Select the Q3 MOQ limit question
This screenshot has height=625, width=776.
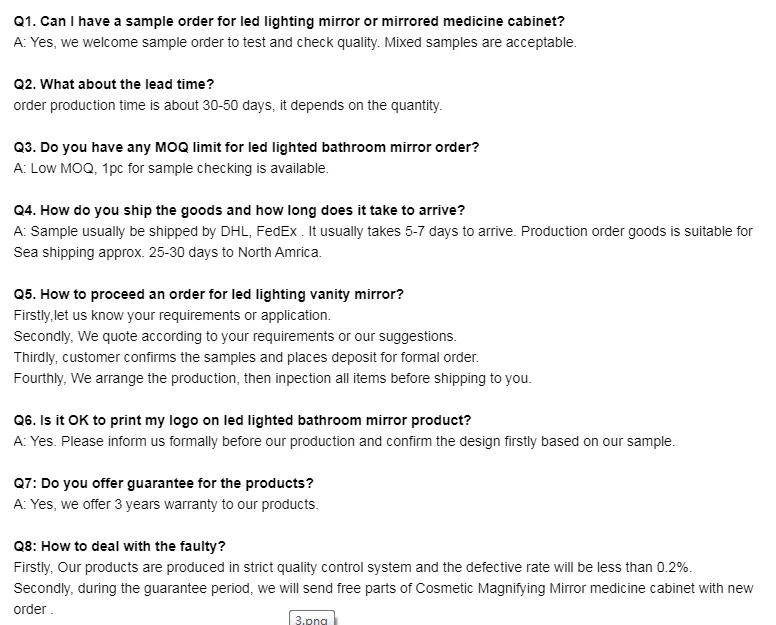[246, 147]
